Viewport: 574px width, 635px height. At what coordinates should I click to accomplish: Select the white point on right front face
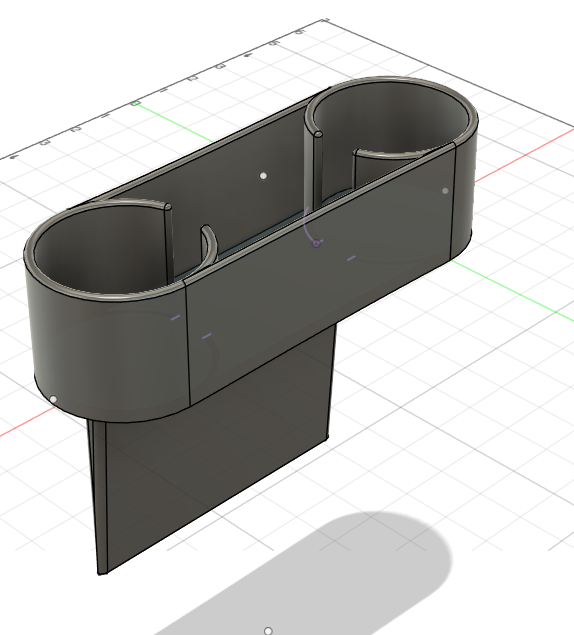pos(445,191)
